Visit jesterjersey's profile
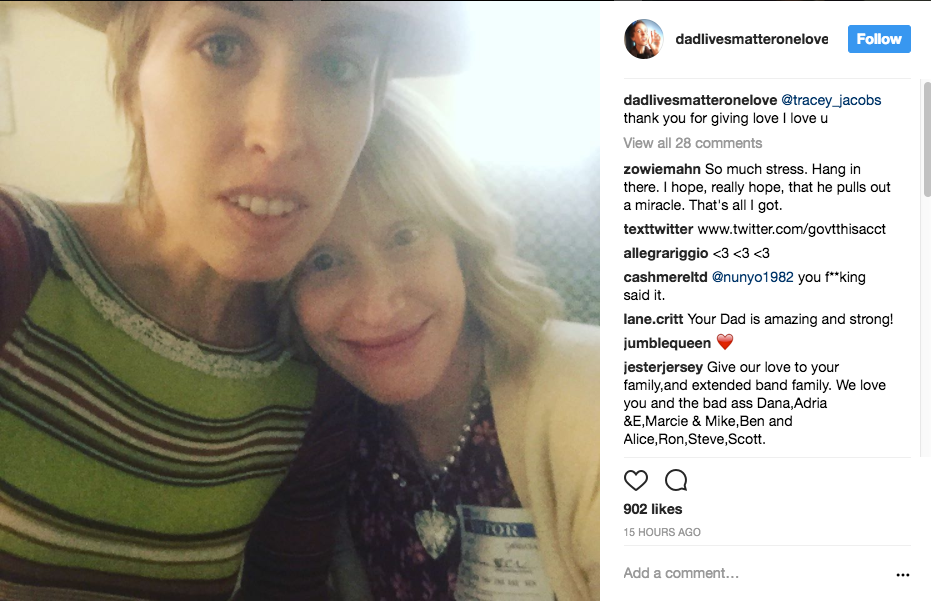The height and width of the screenshot is (601, 931). (x=663, y=367)
